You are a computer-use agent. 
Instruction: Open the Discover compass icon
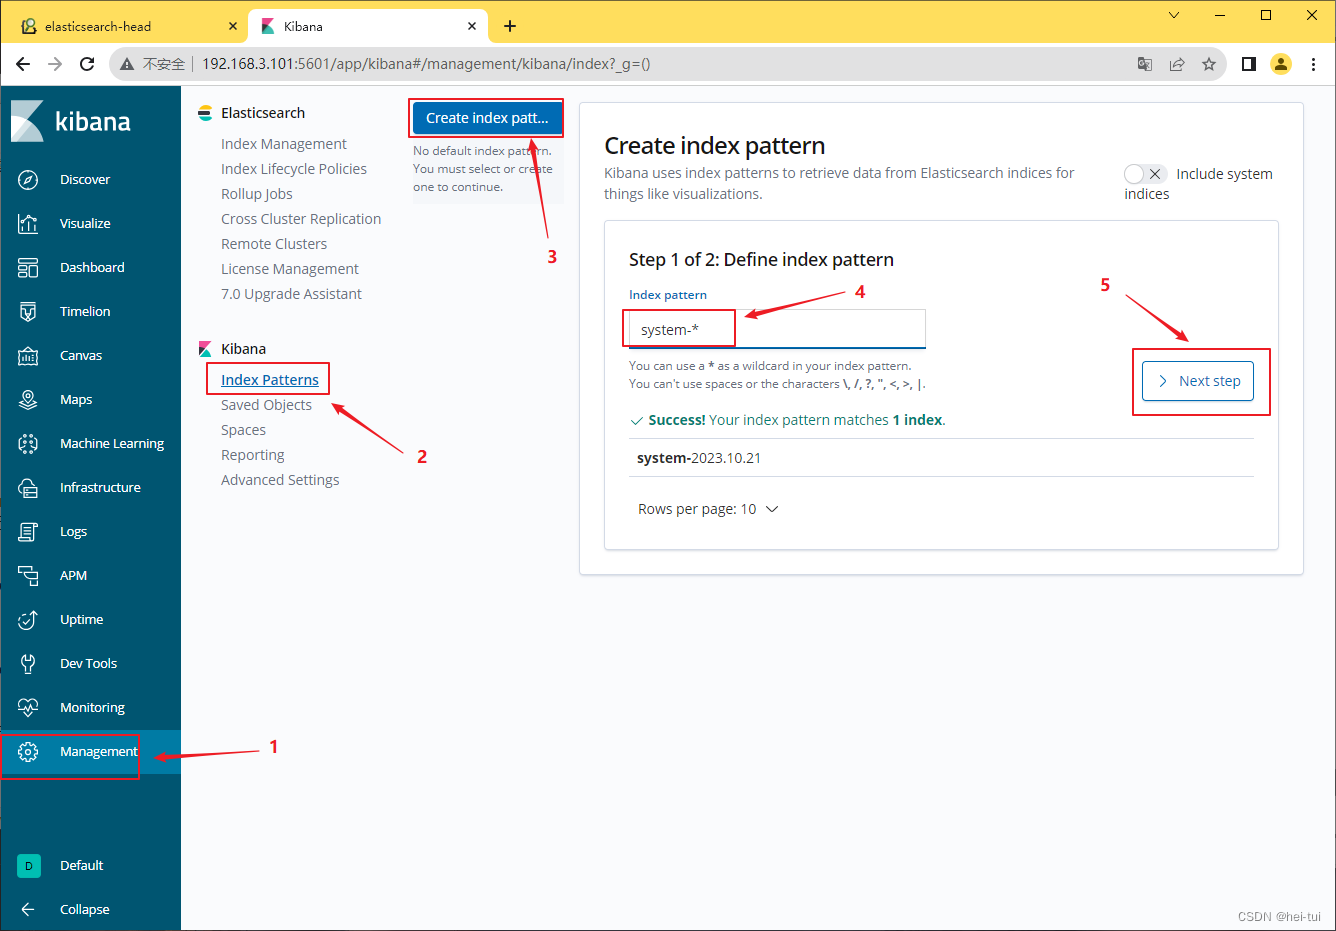(x=28, y=180)
